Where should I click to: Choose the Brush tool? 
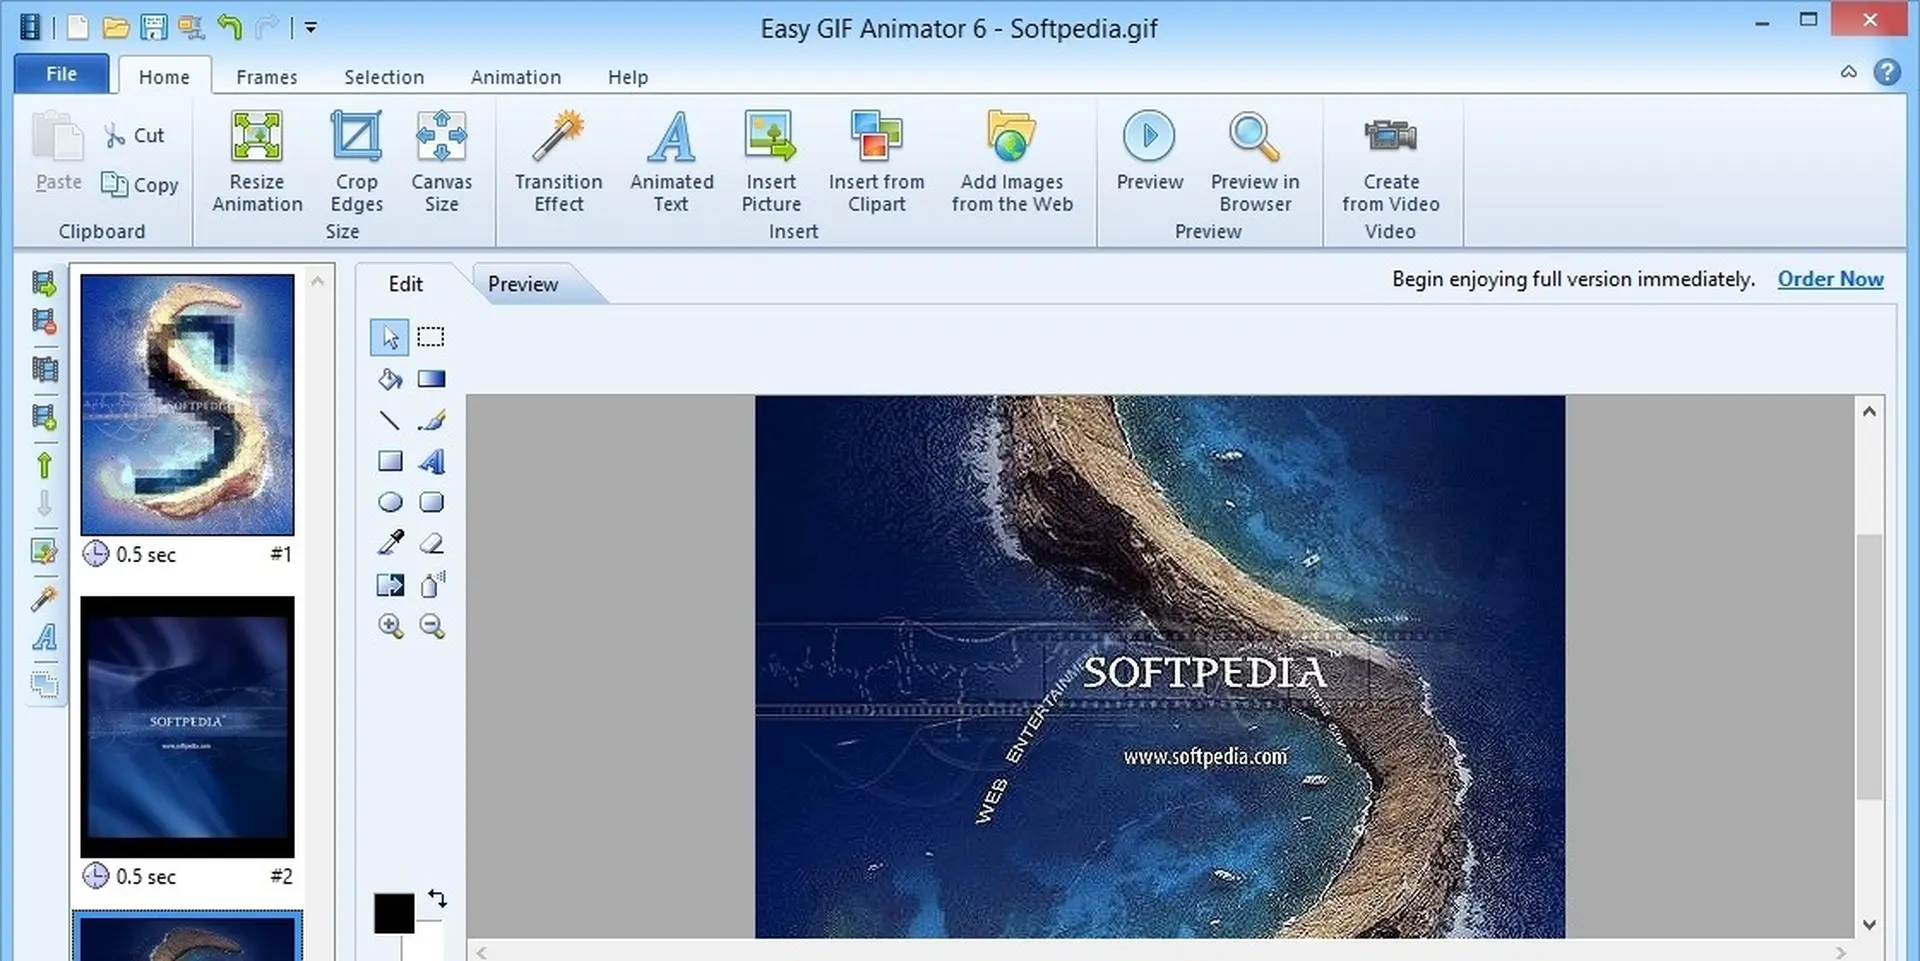[432, 420]
